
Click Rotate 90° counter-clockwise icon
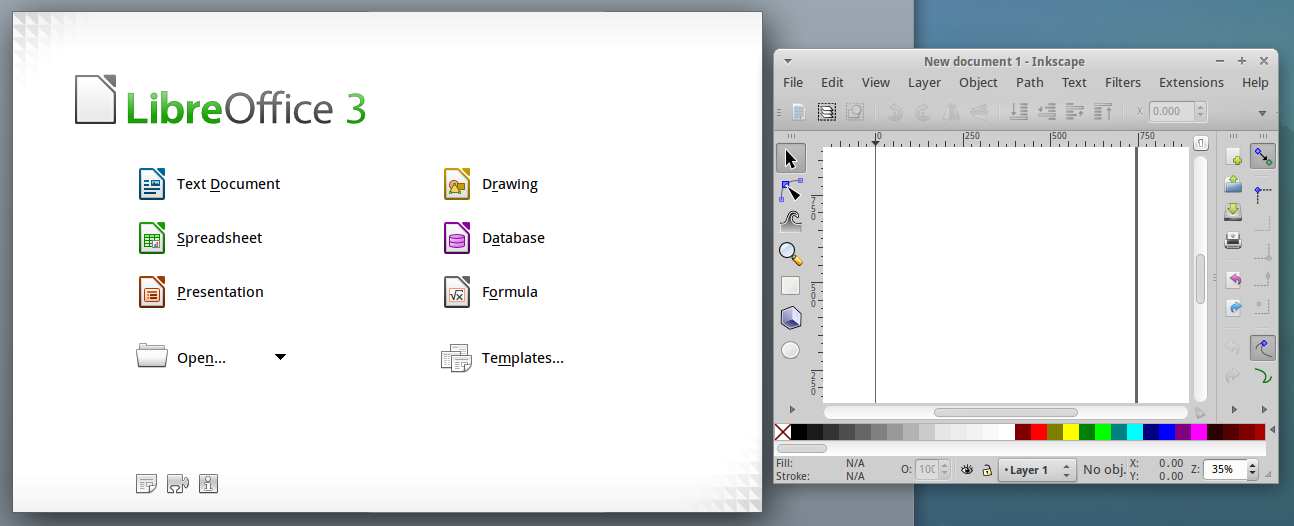click(896, 112)
